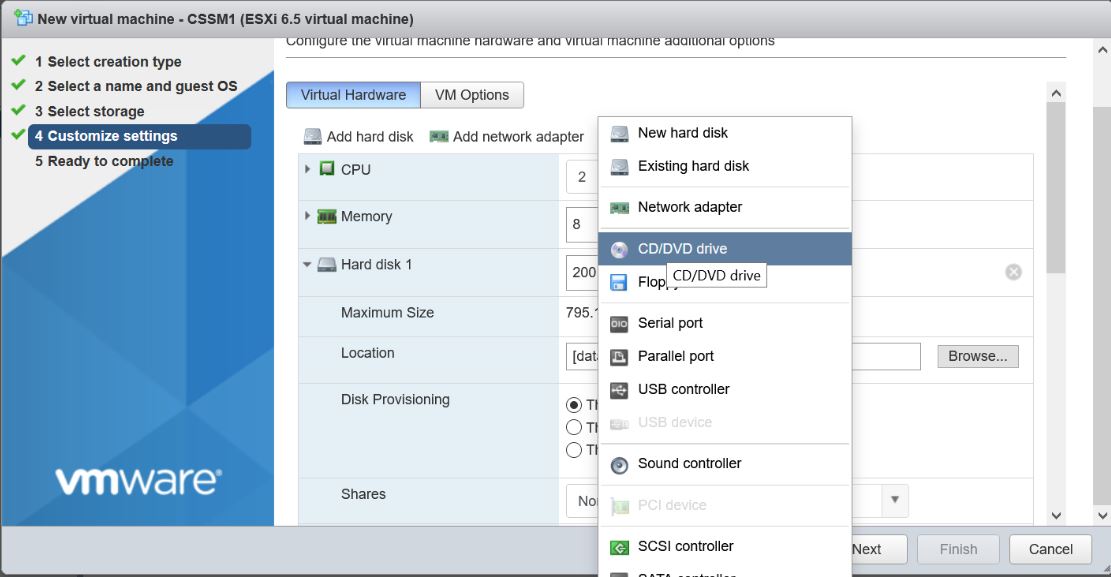Go to step 3 Select storage
Screen dimensions: 1111x577
[x=89, y=111]
